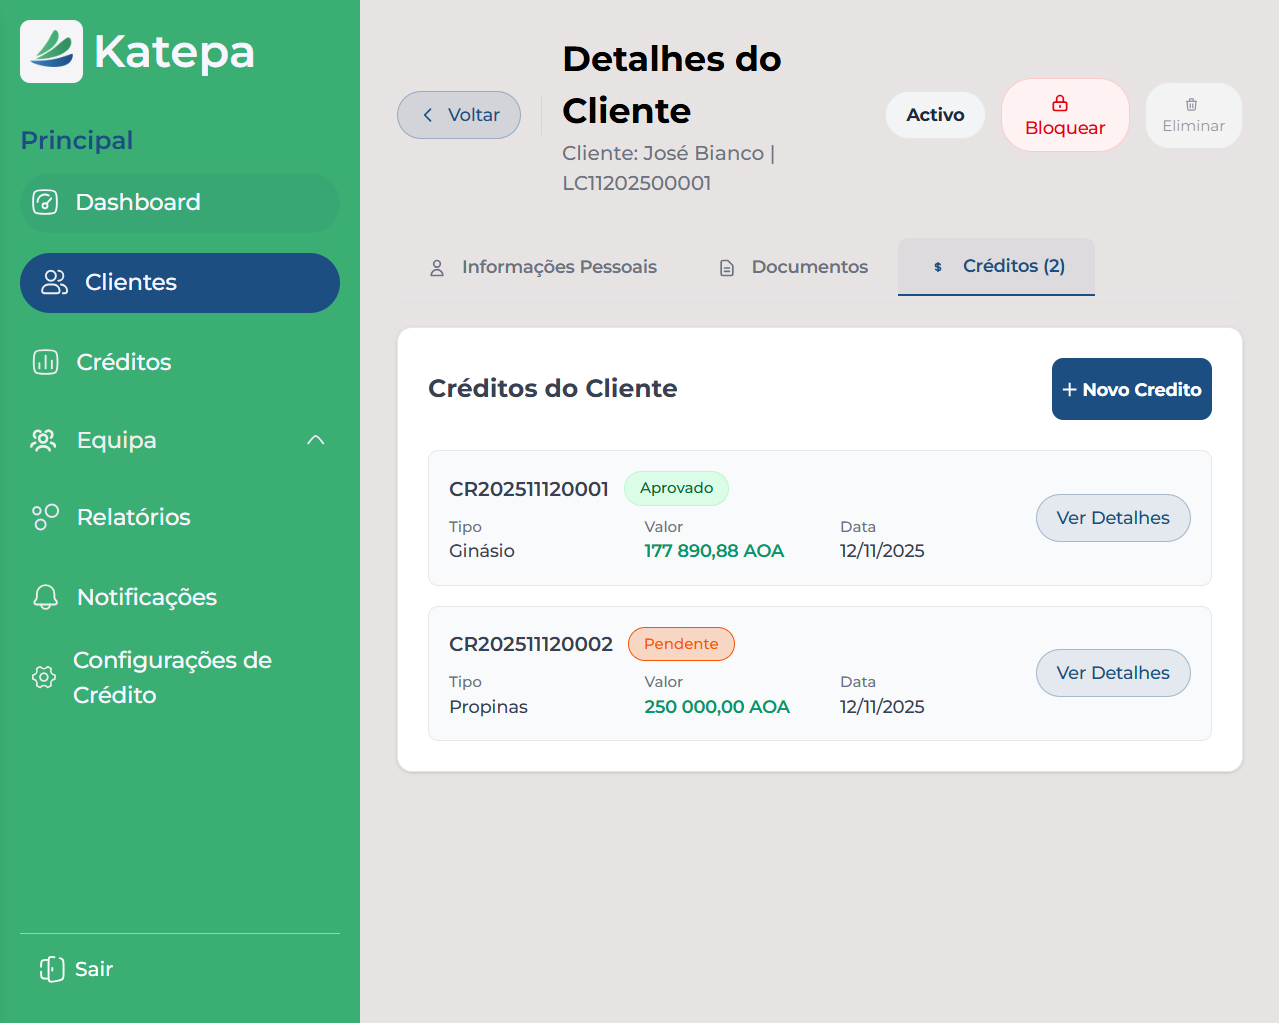Click the Novo Credito button

[x=1131, y=389]
